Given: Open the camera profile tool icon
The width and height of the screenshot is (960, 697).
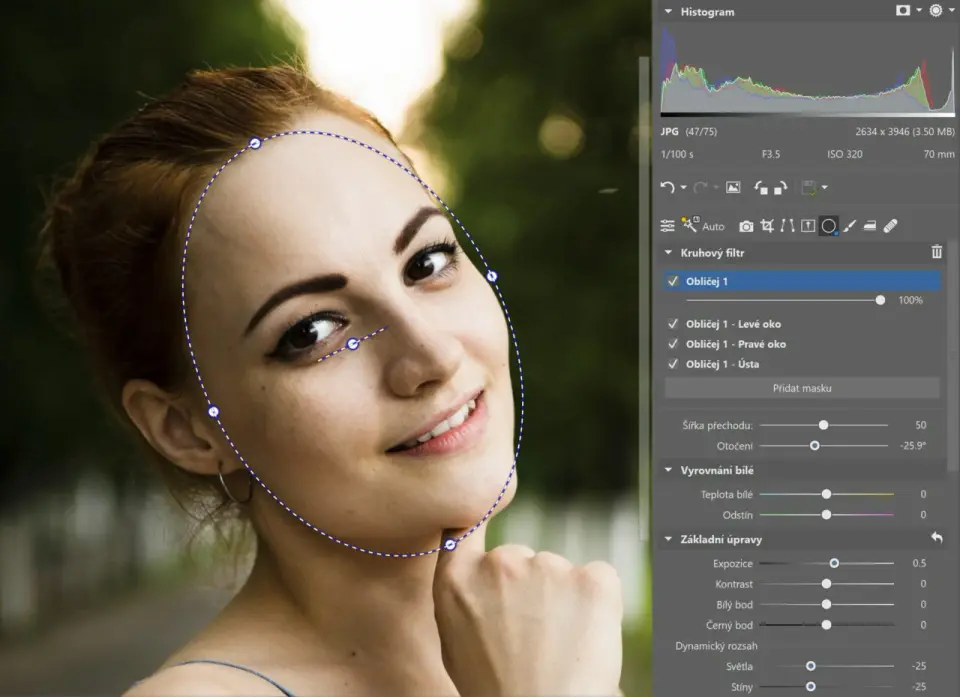Looking at the screenshot, I should pos(746,226).
